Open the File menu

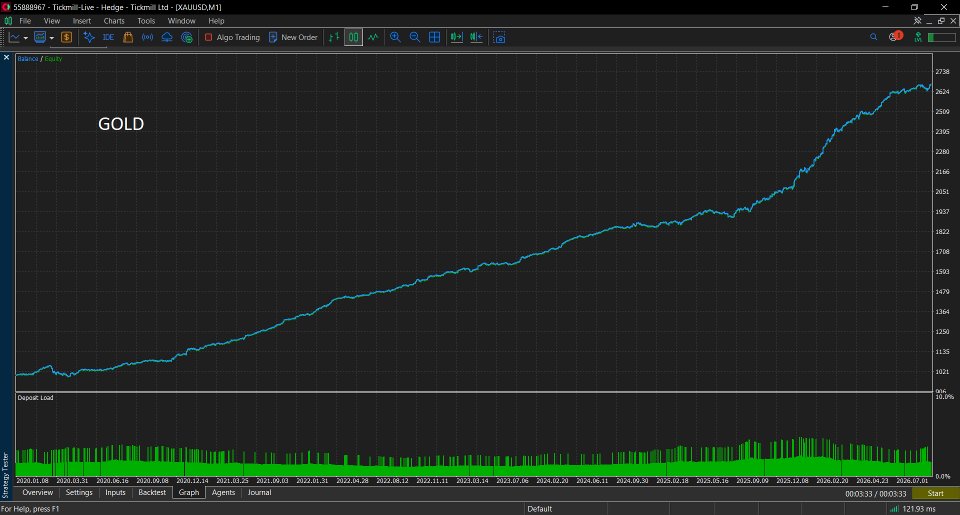pos(25,21)
